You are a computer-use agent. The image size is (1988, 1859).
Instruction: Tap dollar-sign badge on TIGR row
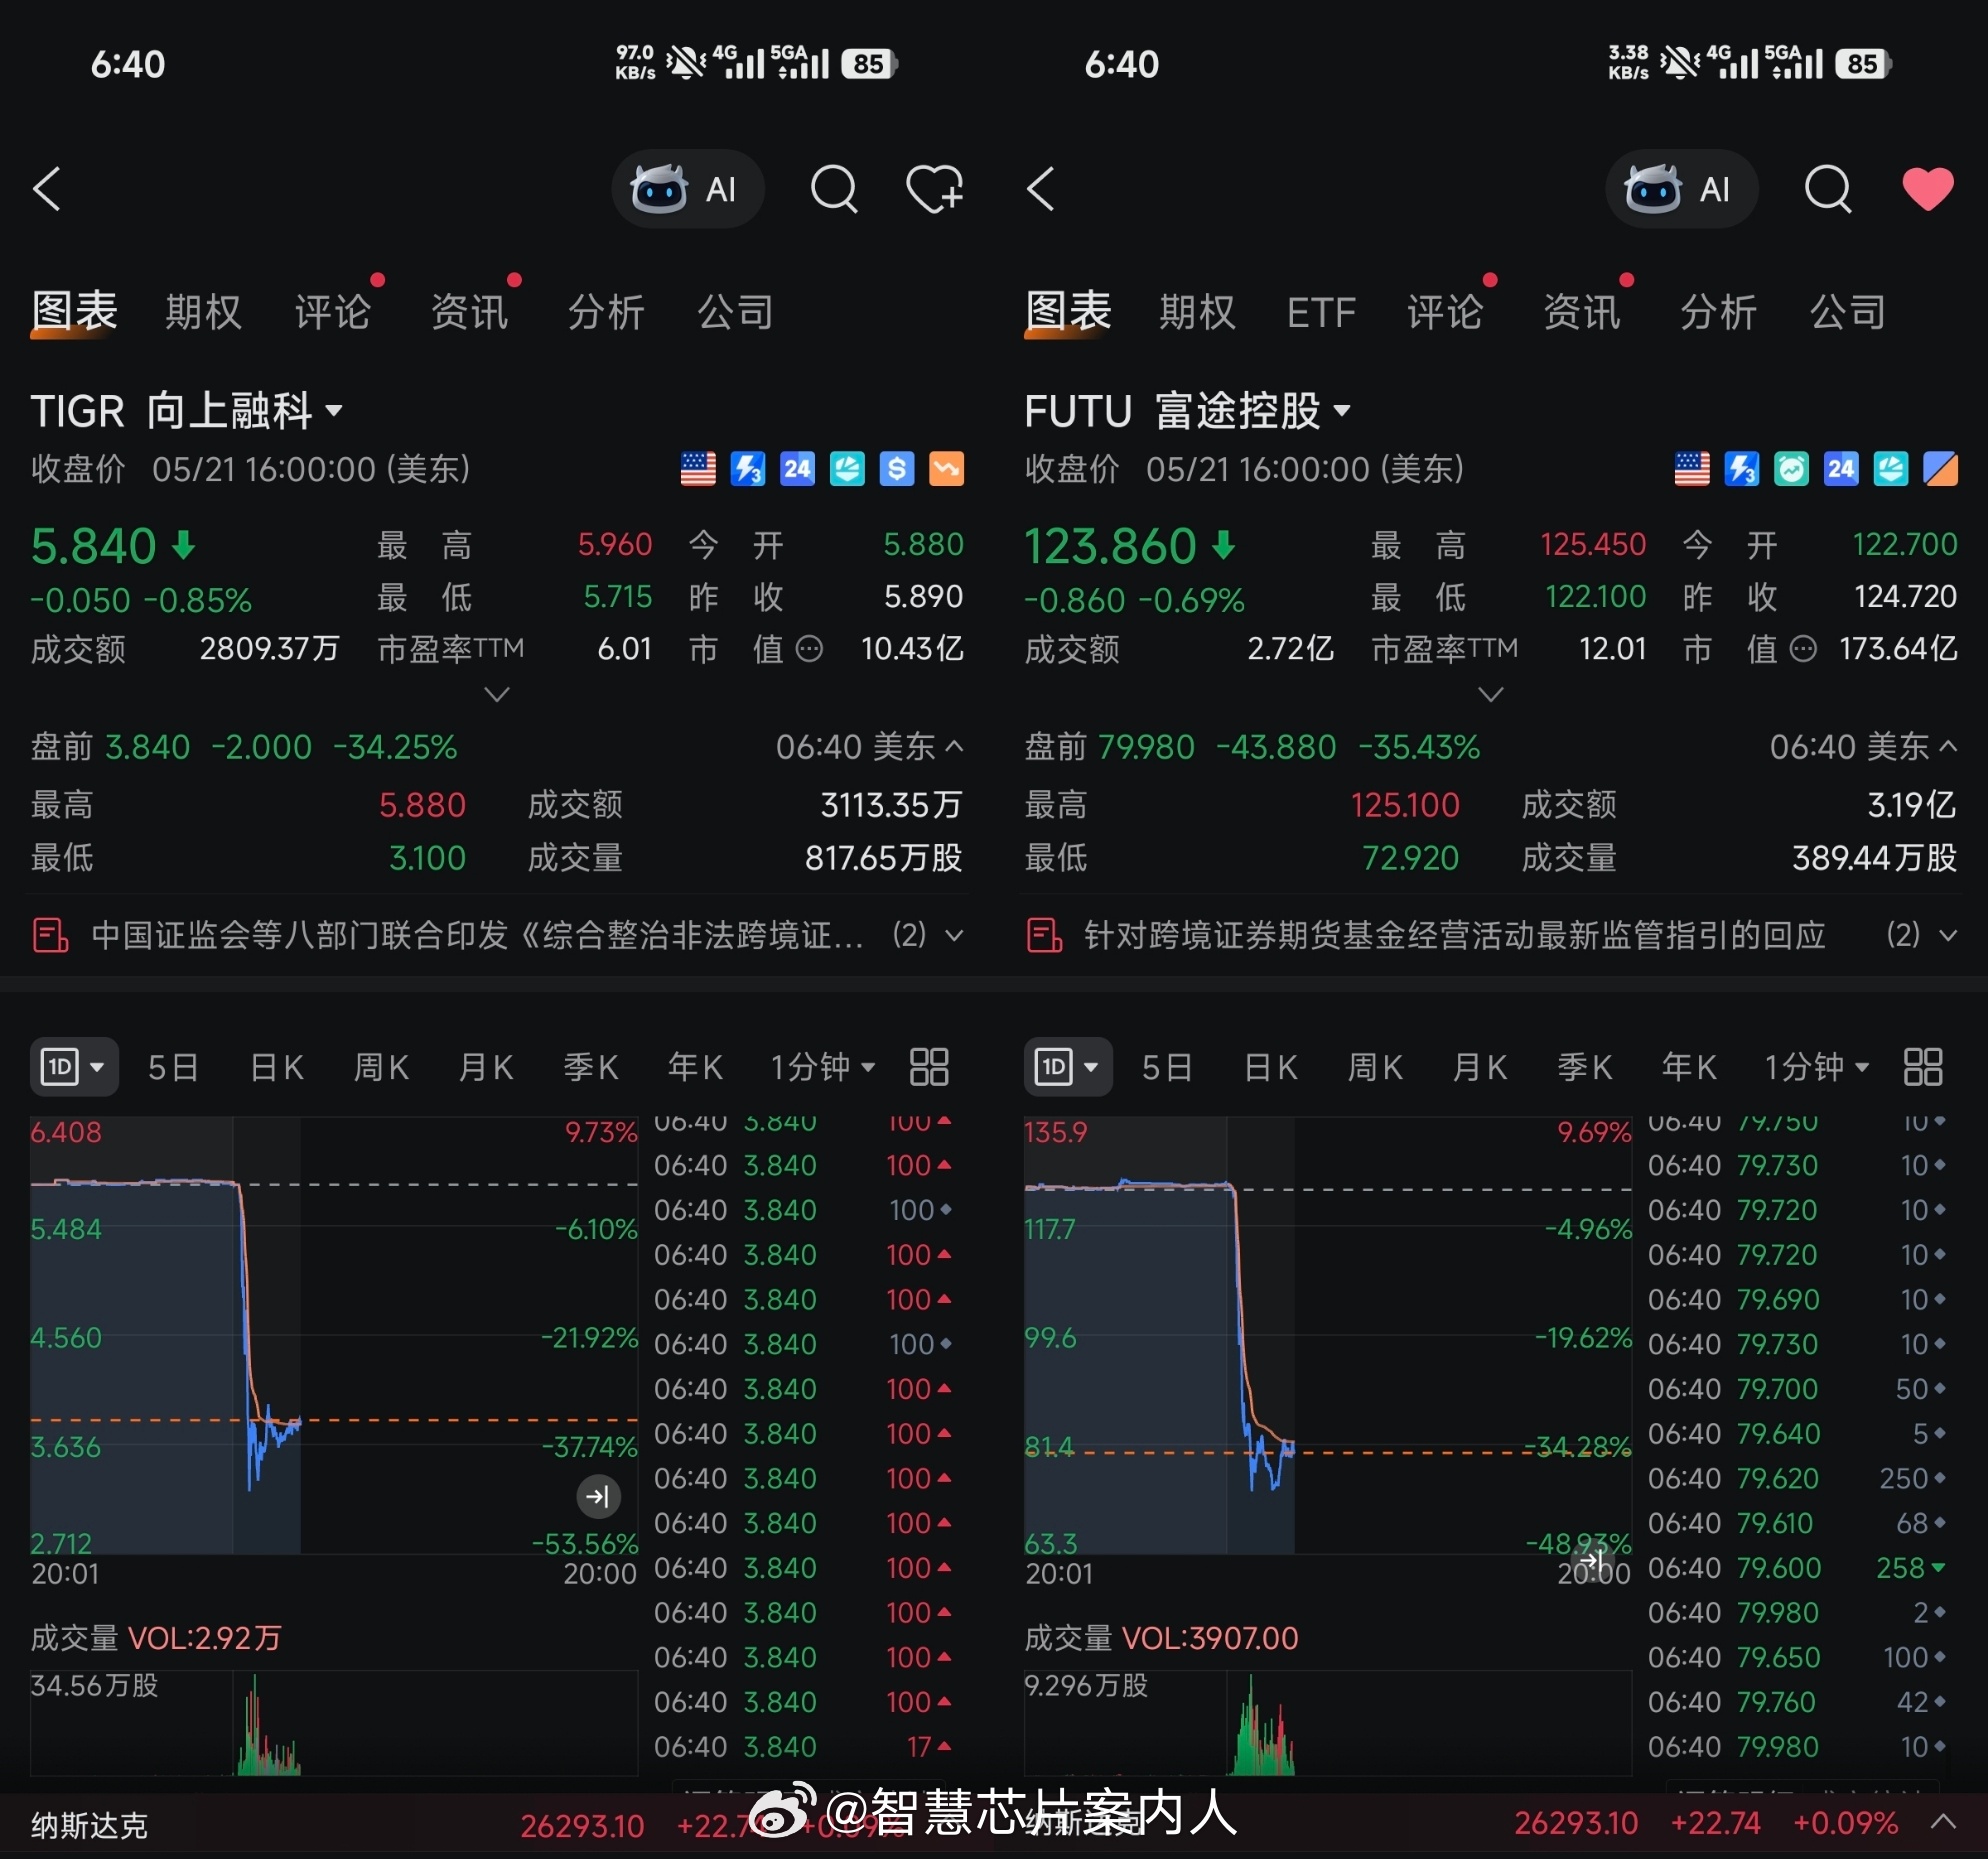point(897,469)
